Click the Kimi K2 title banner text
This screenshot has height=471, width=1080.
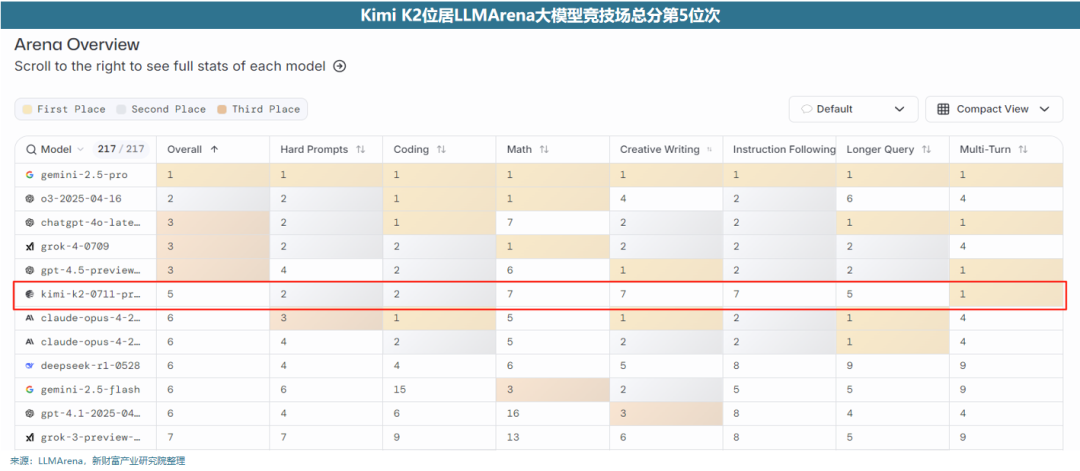point(540,15)
